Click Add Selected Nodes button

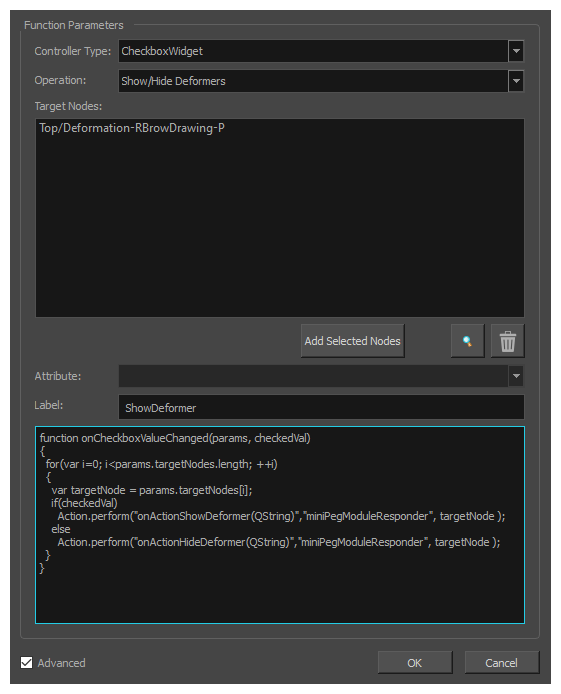pyautogui.click(x=352, y=341)
